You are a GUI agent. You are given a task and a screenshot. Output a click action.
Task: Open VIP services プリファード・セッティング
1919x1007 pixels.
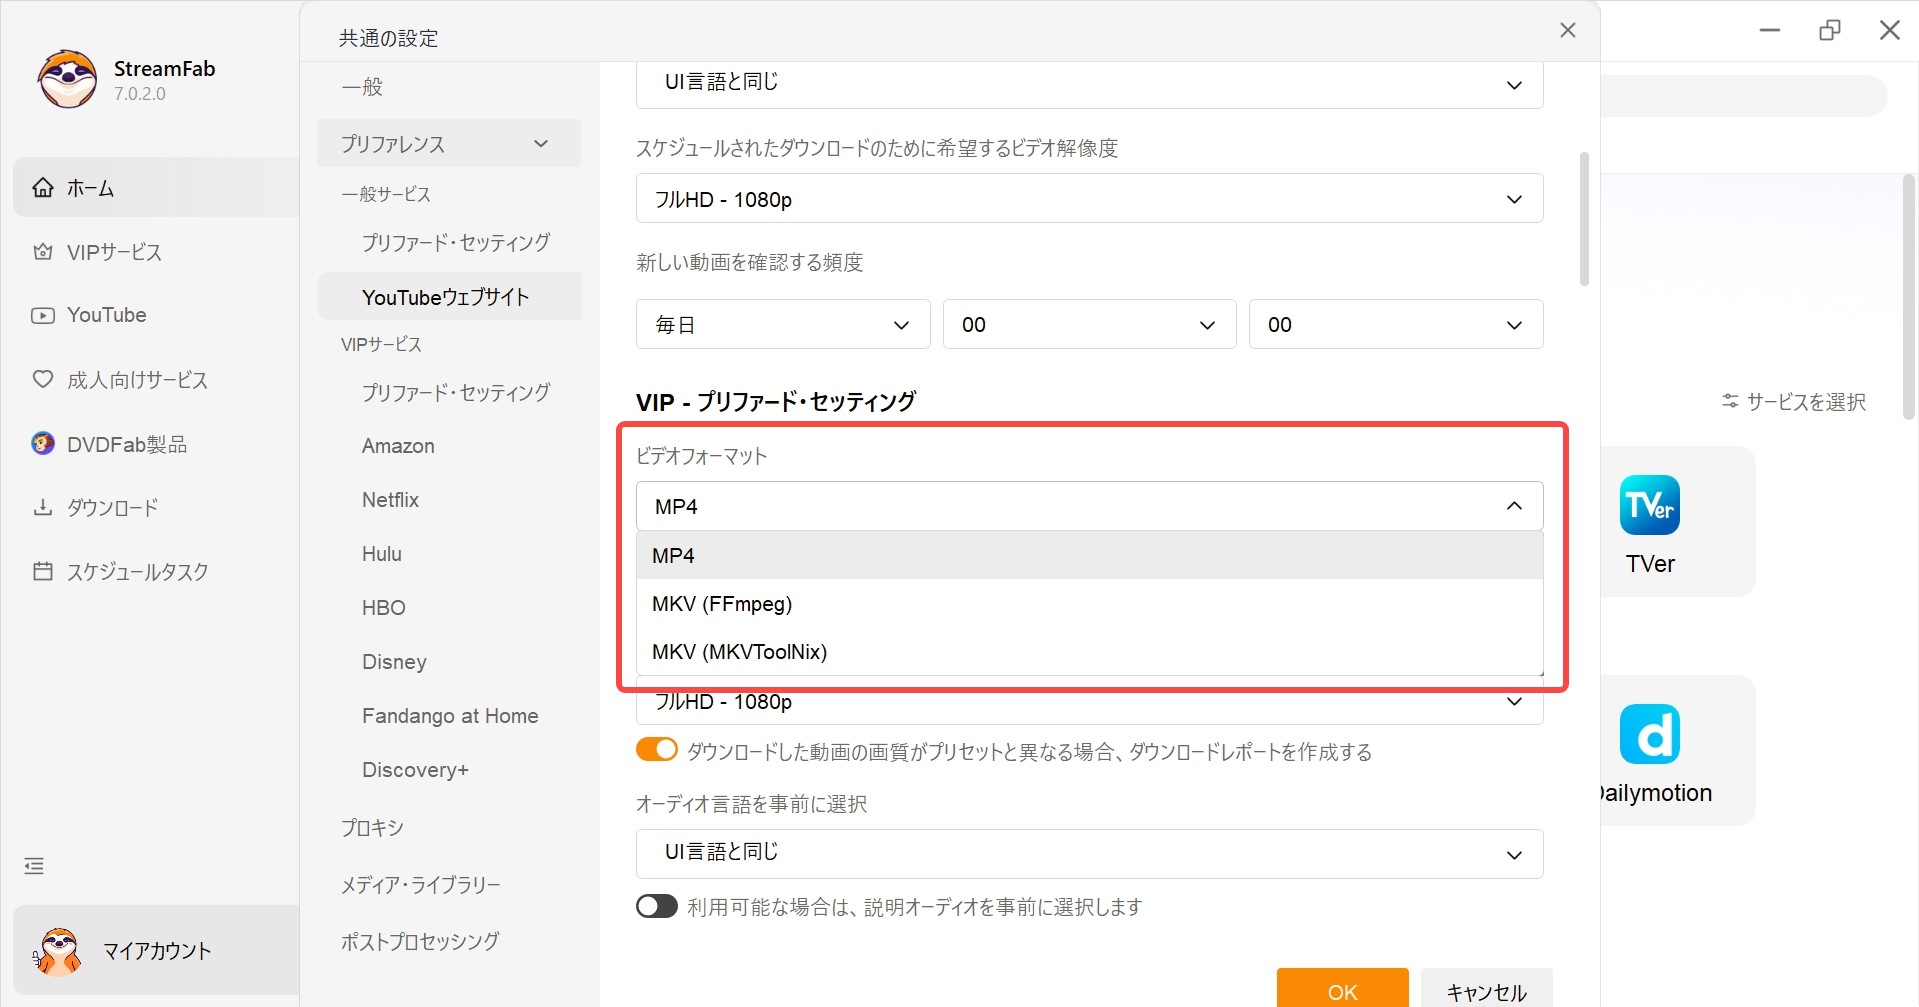(456, 392)
